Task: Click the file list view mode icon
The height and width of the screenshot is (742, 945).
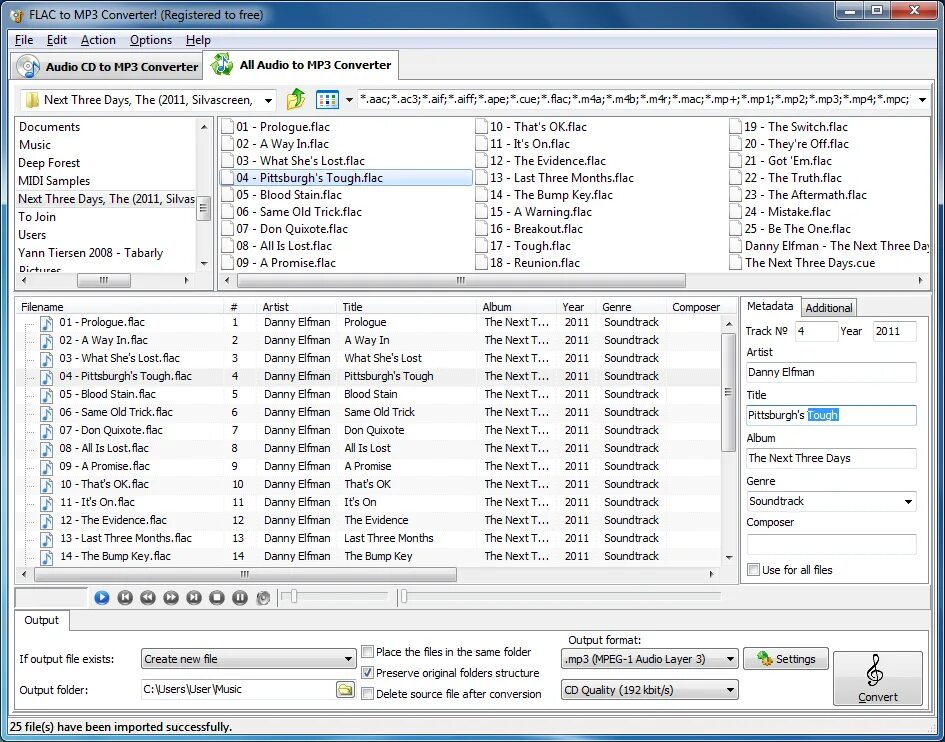Action: pyautogui.click(x=327, y=99)
